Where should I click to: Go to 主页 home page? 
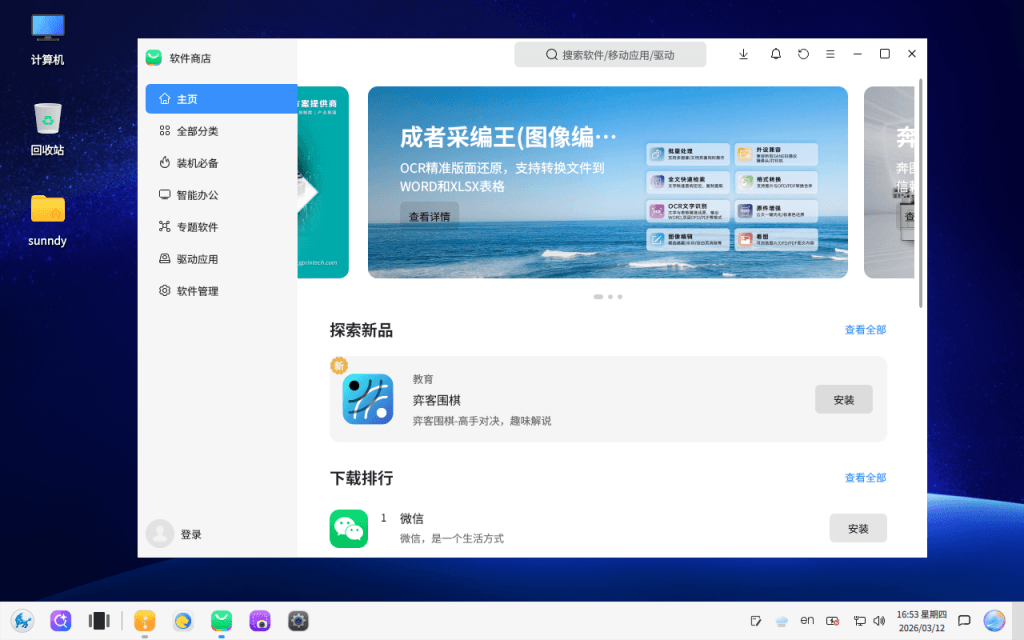click(221, 99)
